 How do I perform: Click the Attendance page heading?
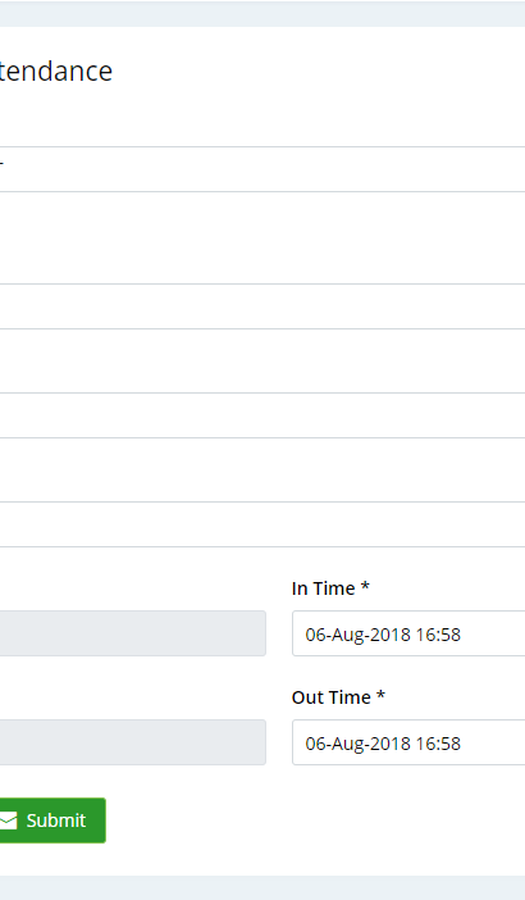[x=56, y=71]
